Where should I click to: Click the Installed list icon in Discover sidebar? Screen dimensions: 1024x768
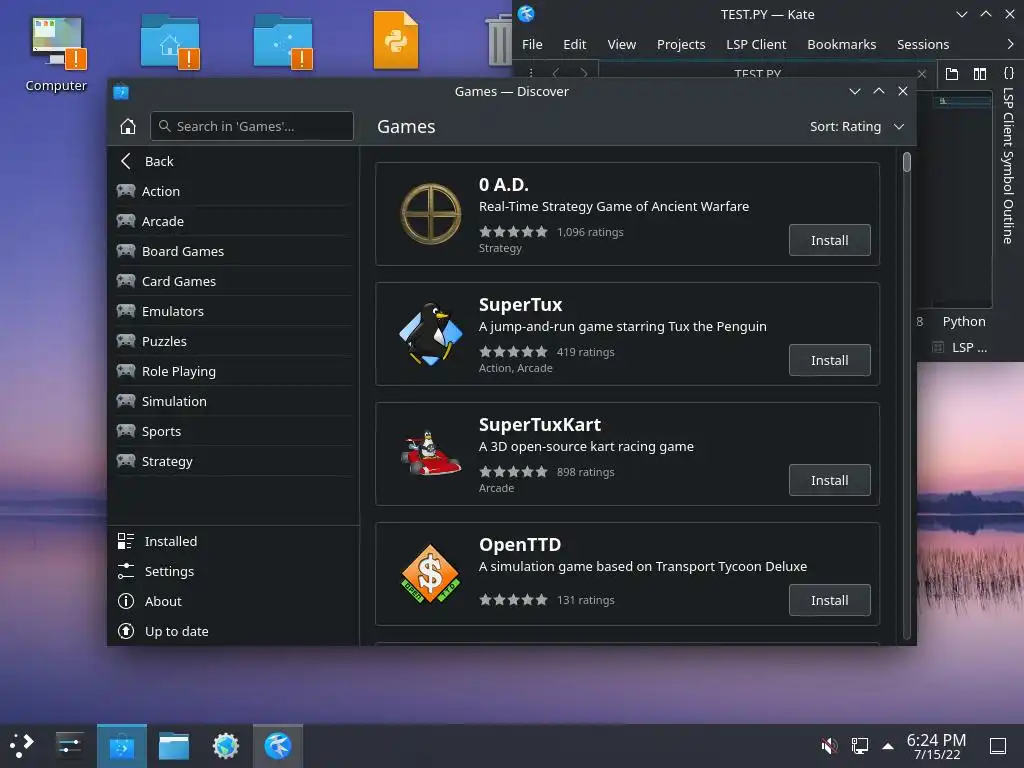pos(125,541)
